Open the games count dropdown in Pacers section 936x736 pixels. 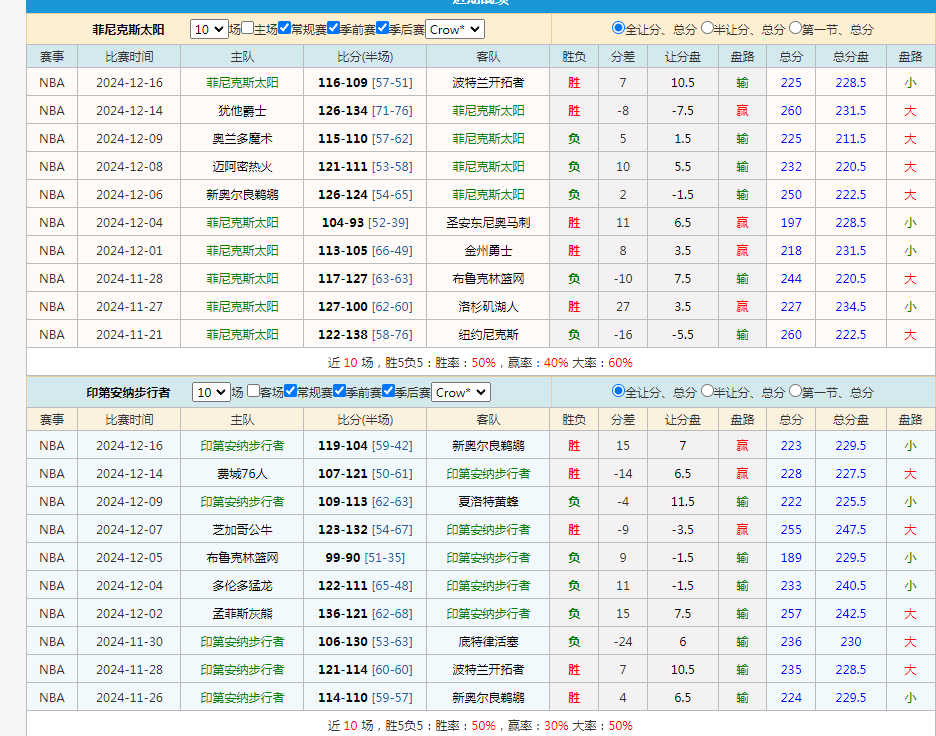coord(209,392)
